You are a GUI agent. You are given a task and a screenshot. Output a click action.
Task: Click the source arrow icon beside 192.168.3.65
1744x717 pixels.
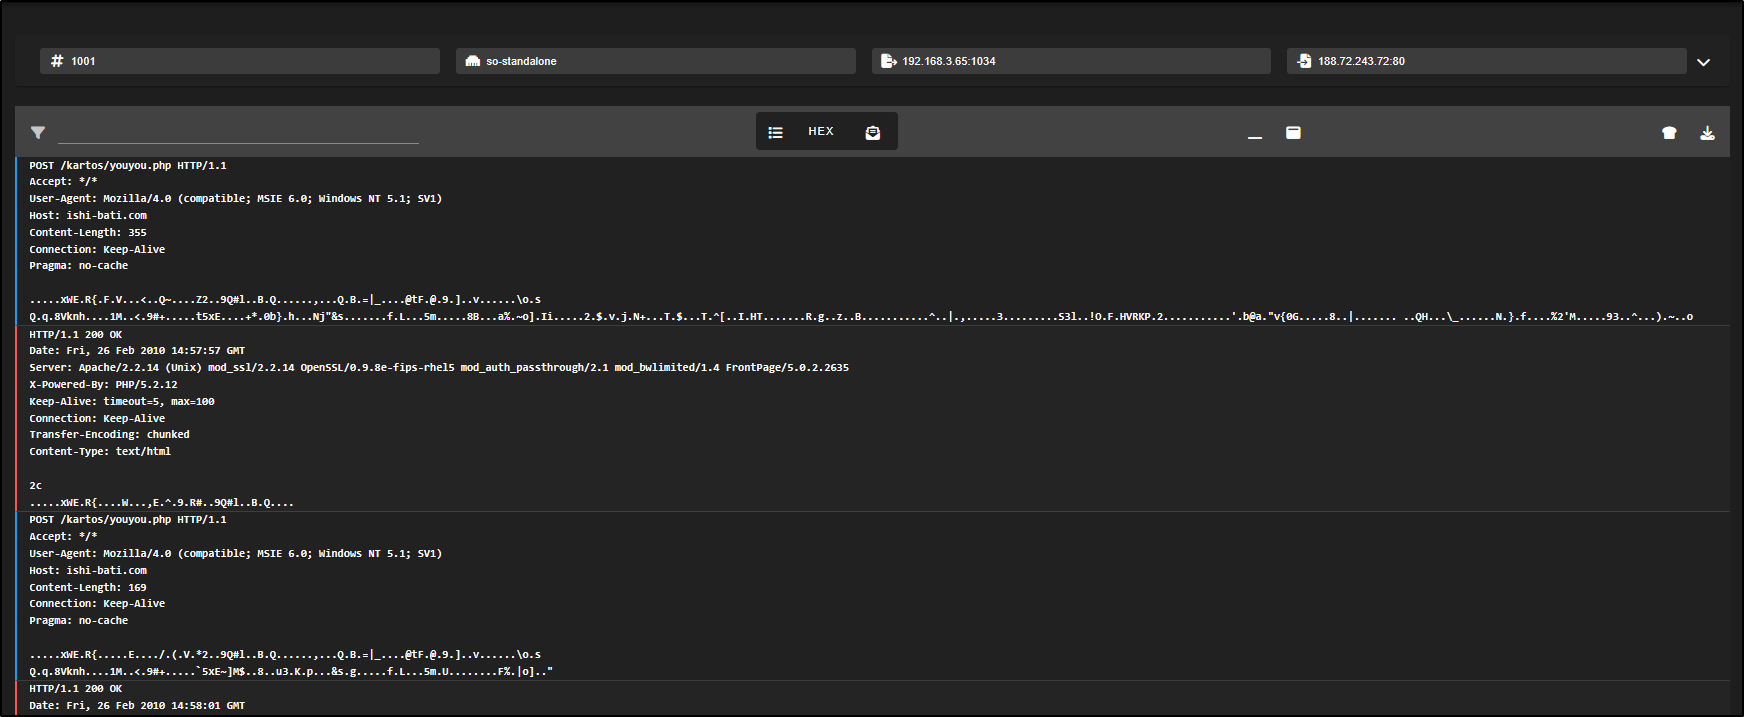click(x=888, y=61)
